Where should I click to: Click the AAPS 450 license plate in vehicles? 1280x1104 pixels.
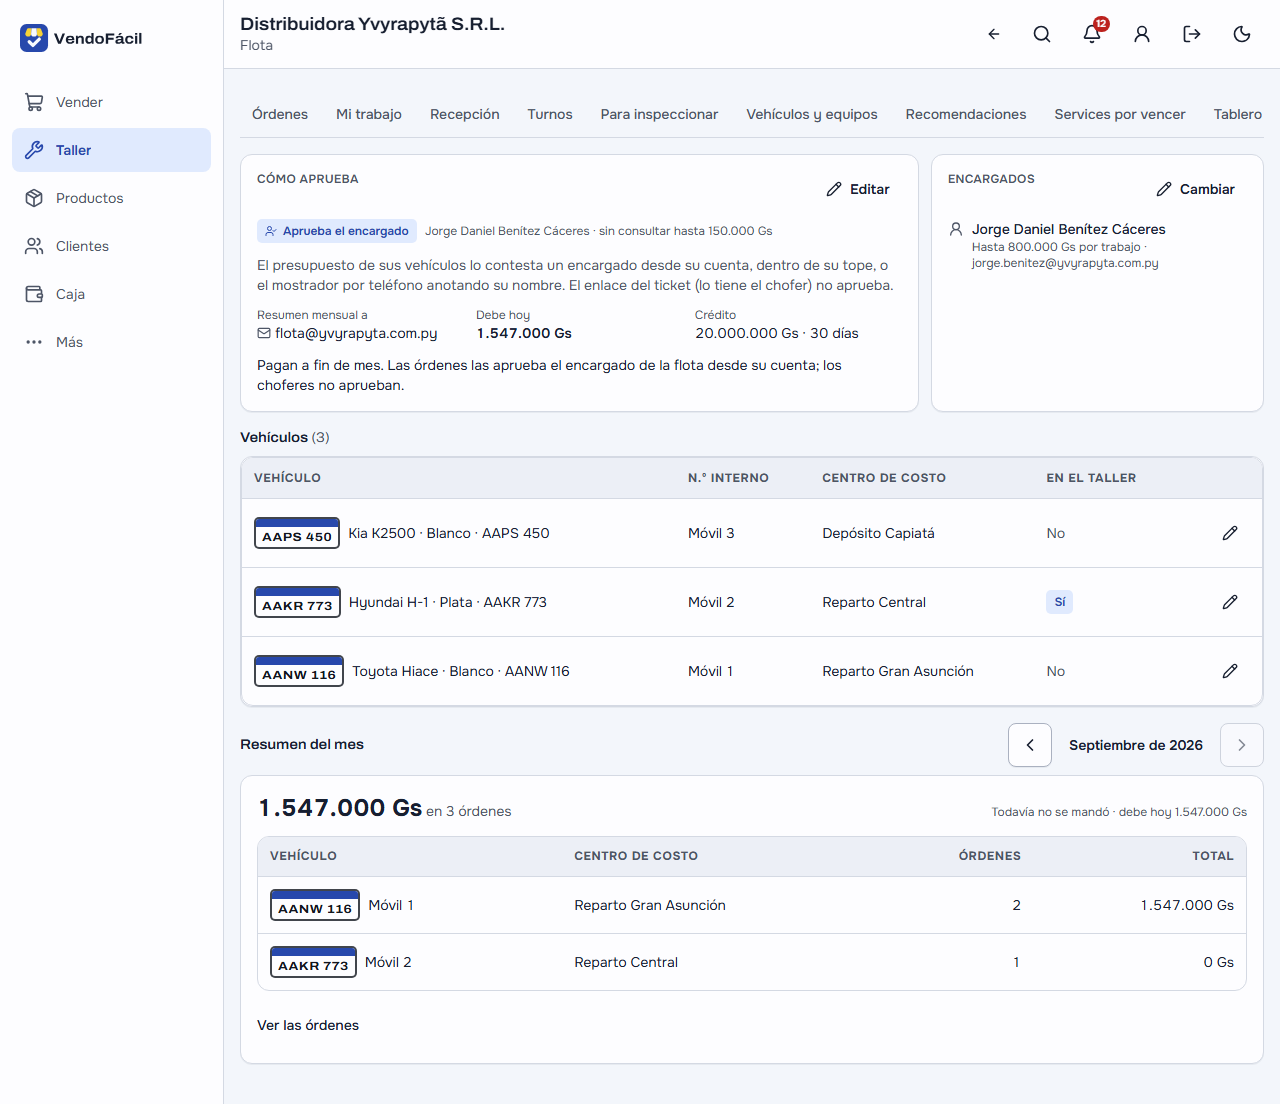297,533
